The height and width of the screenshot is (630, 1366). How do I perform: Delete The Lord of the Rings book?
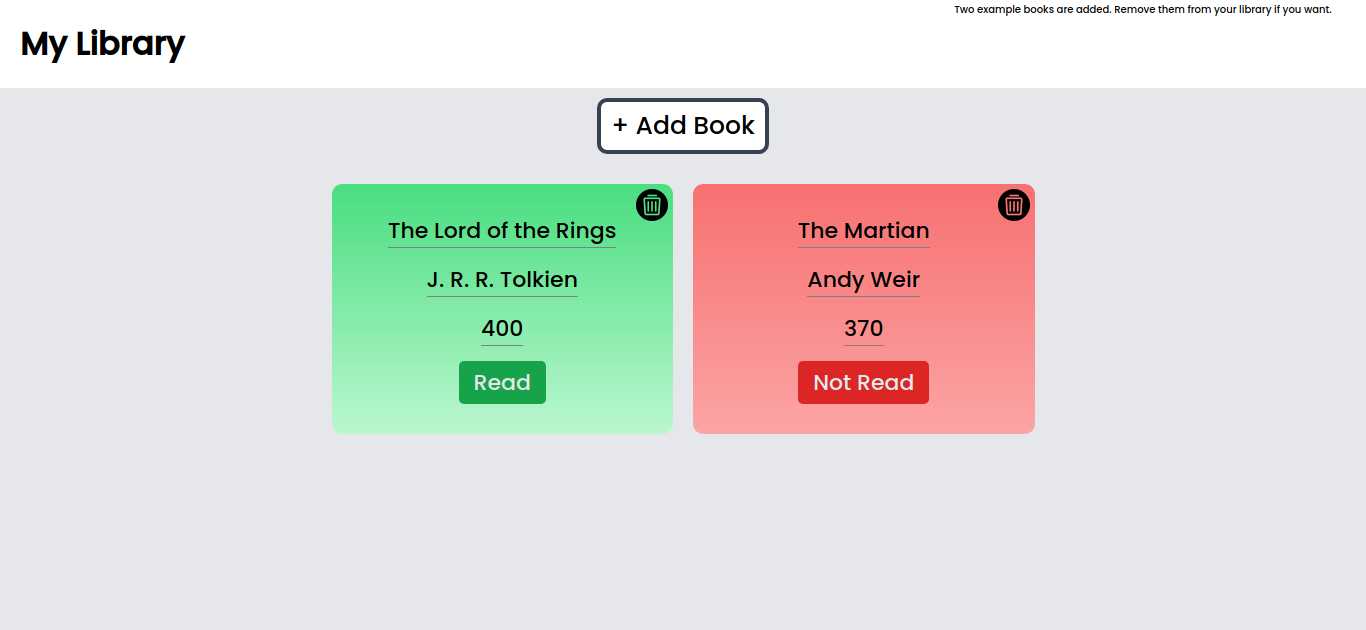tap(652, 205)
